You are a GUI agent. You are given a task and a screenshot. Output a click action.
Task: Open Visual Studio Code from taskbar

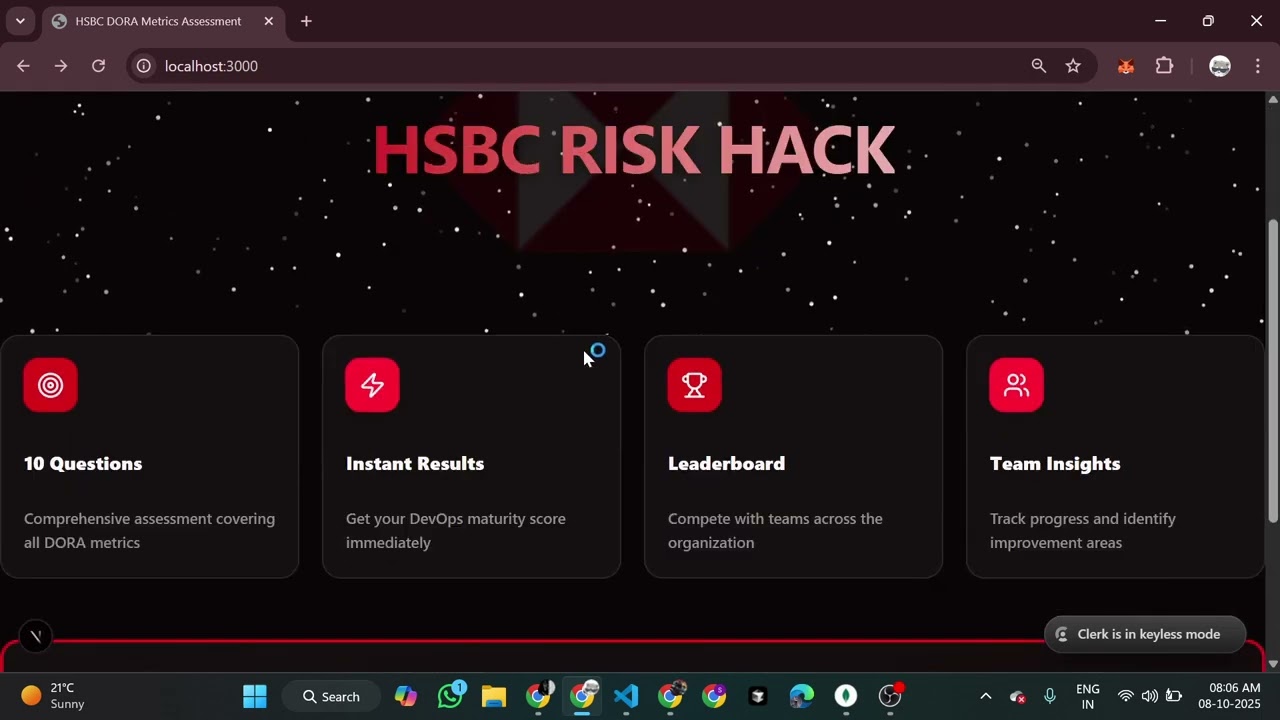pyautogui.click(x=626, y=696)
